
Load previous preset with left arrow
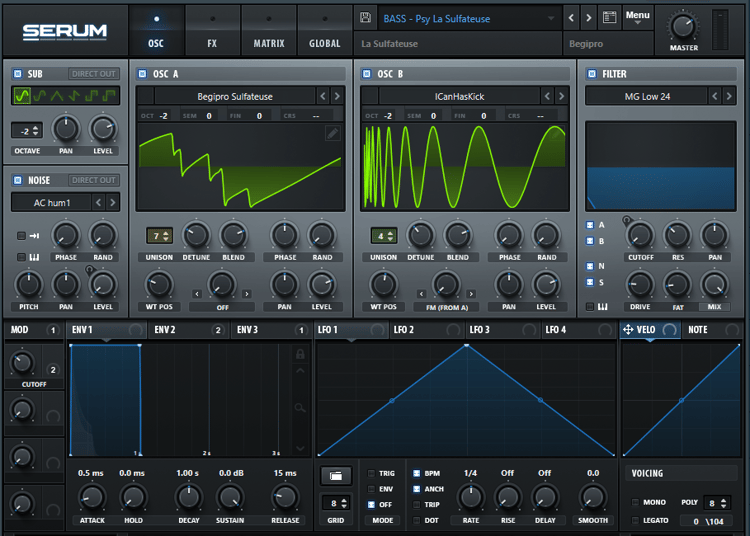point(571,18)
